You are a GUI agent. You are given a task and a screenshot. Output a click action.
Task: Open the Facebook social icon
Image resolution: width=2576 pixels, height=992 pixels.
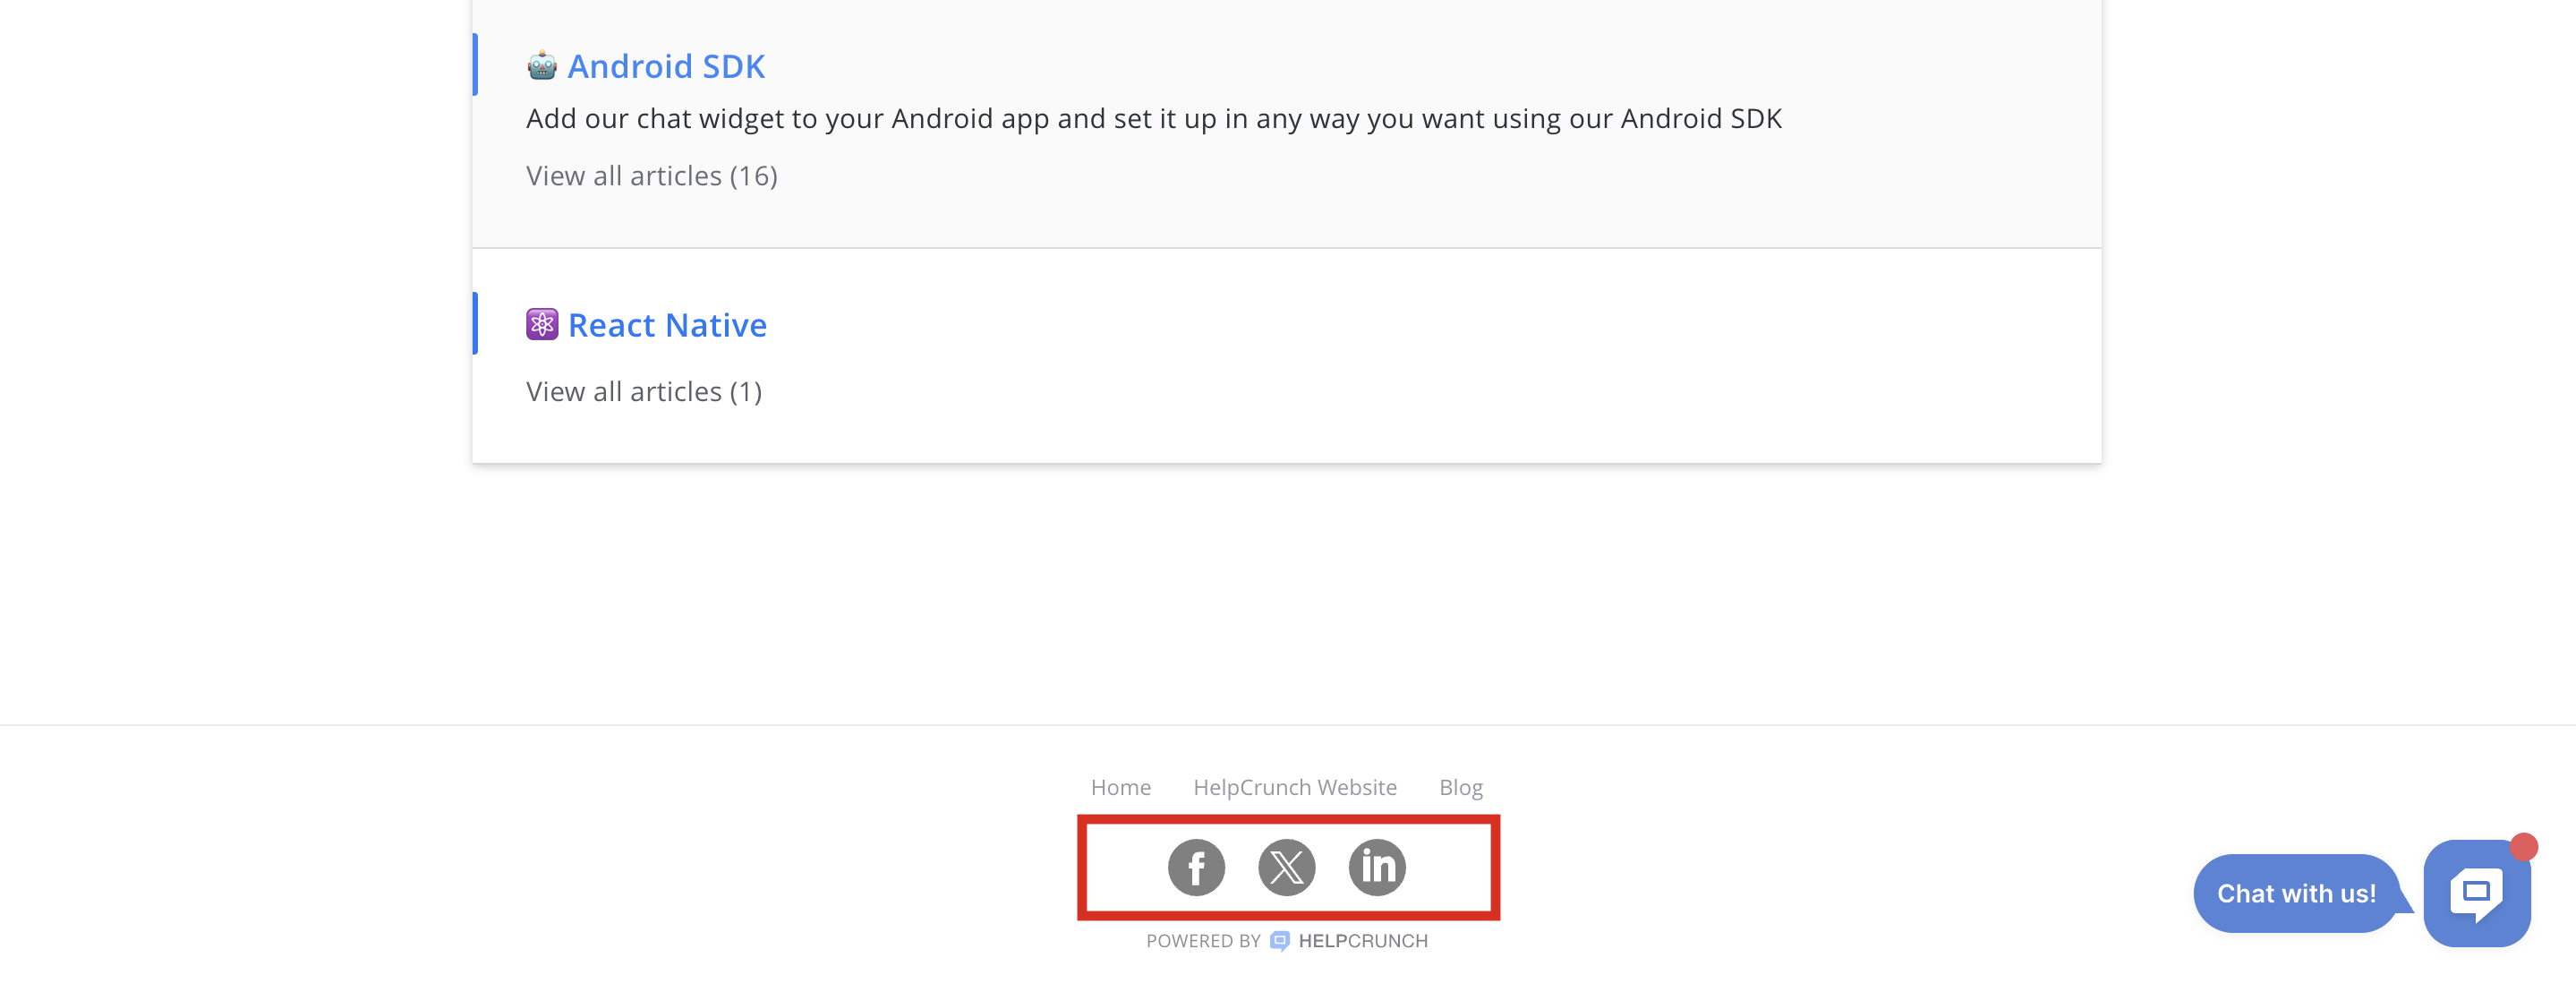point(1196,867)
